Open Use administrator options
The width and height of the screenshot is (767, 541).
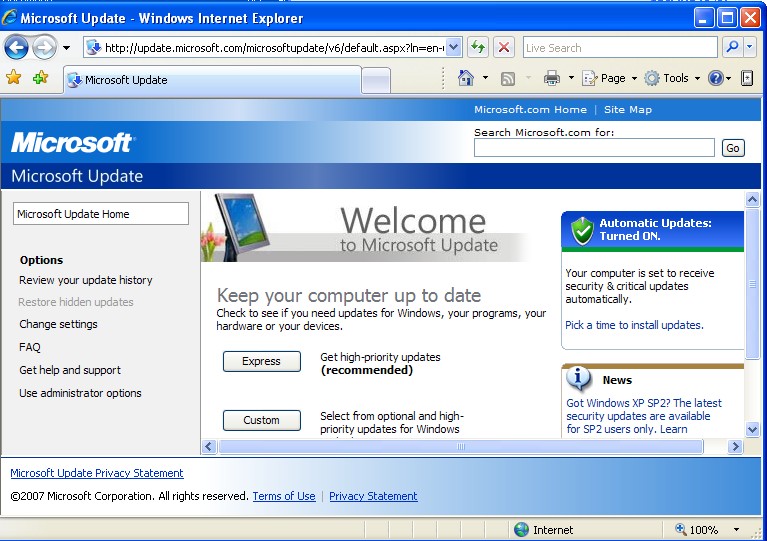coord(80,393)
